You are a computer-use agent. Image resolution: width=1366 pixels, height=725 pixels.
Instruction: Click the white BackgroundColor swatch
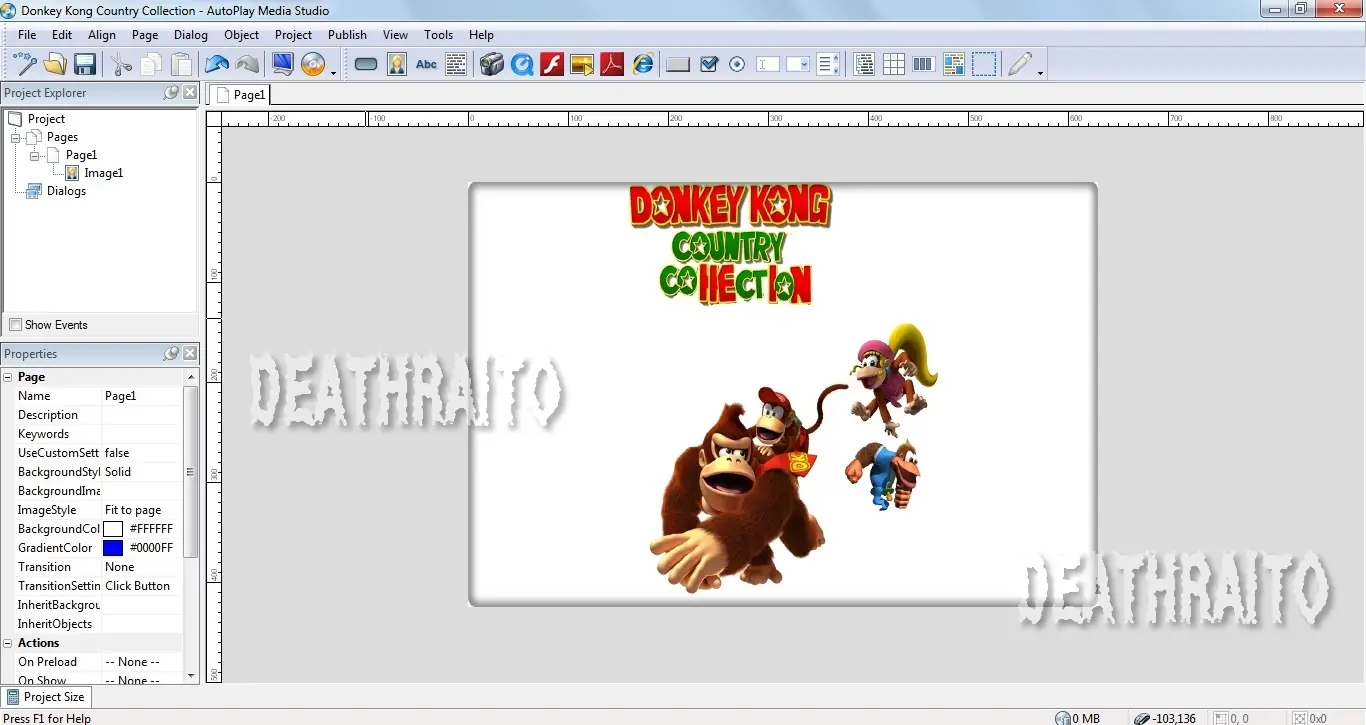(113, 529)
